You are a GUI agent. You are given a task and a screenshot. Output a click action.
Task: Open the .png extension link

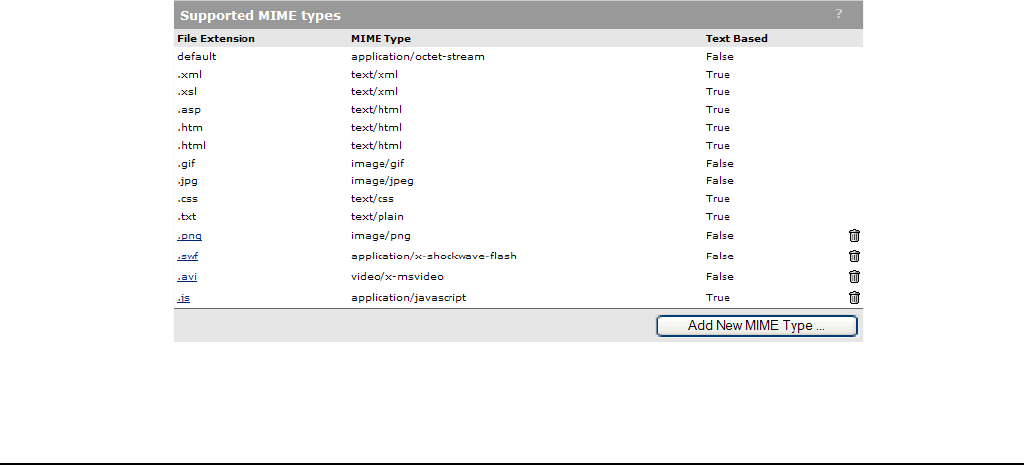coord(189,236)
